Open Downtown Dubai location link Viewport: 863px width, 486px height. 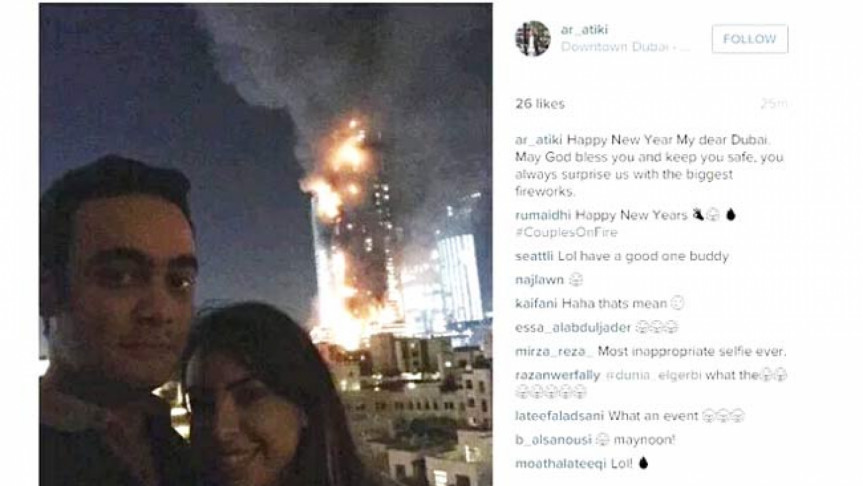(625, 47)
